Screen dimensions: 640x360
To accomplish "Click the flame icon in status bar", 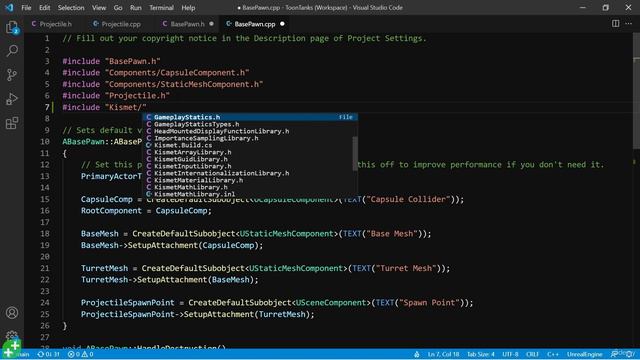I will (x=416, y=354).
